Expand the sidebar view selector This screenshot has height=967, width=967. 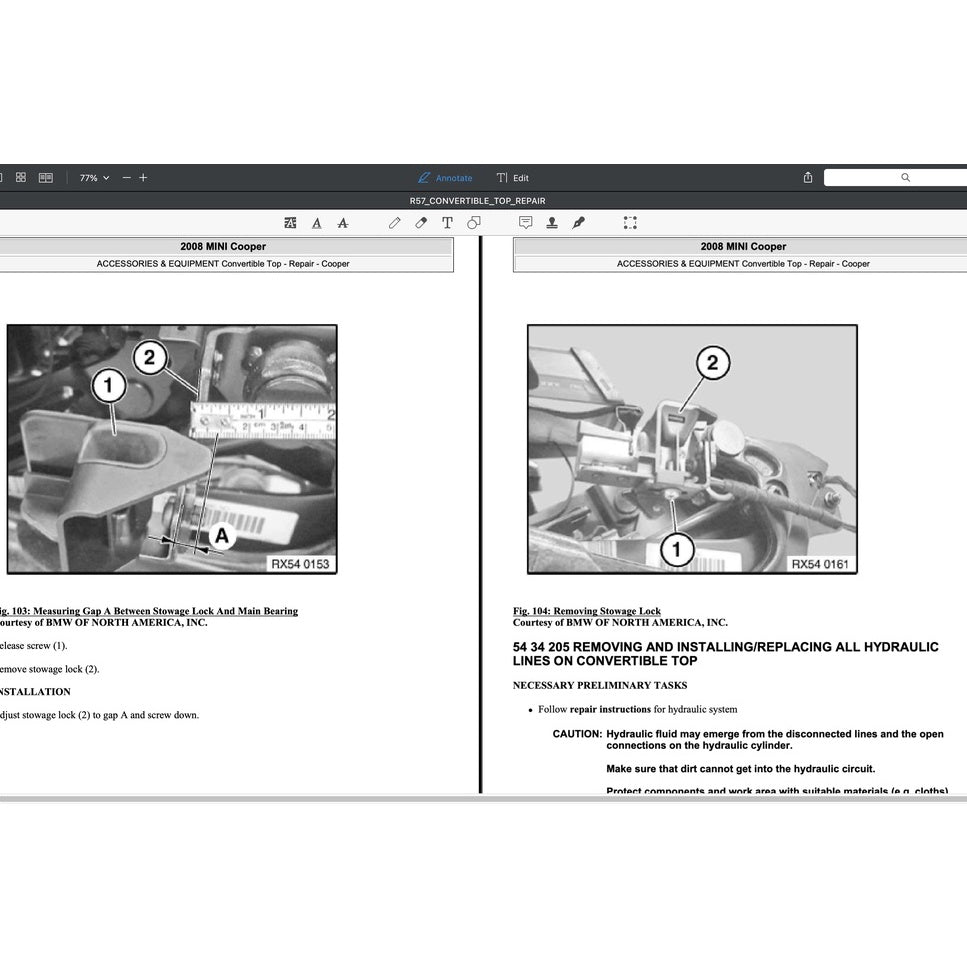point(0,177)
